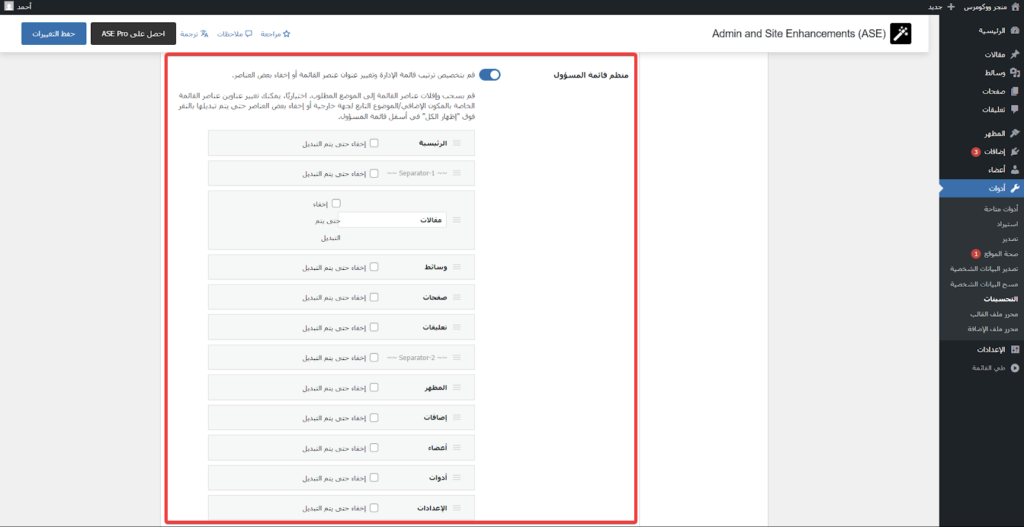
Task: Click the brush icon for المظهر in sidebar
Action: point(1014,133)
